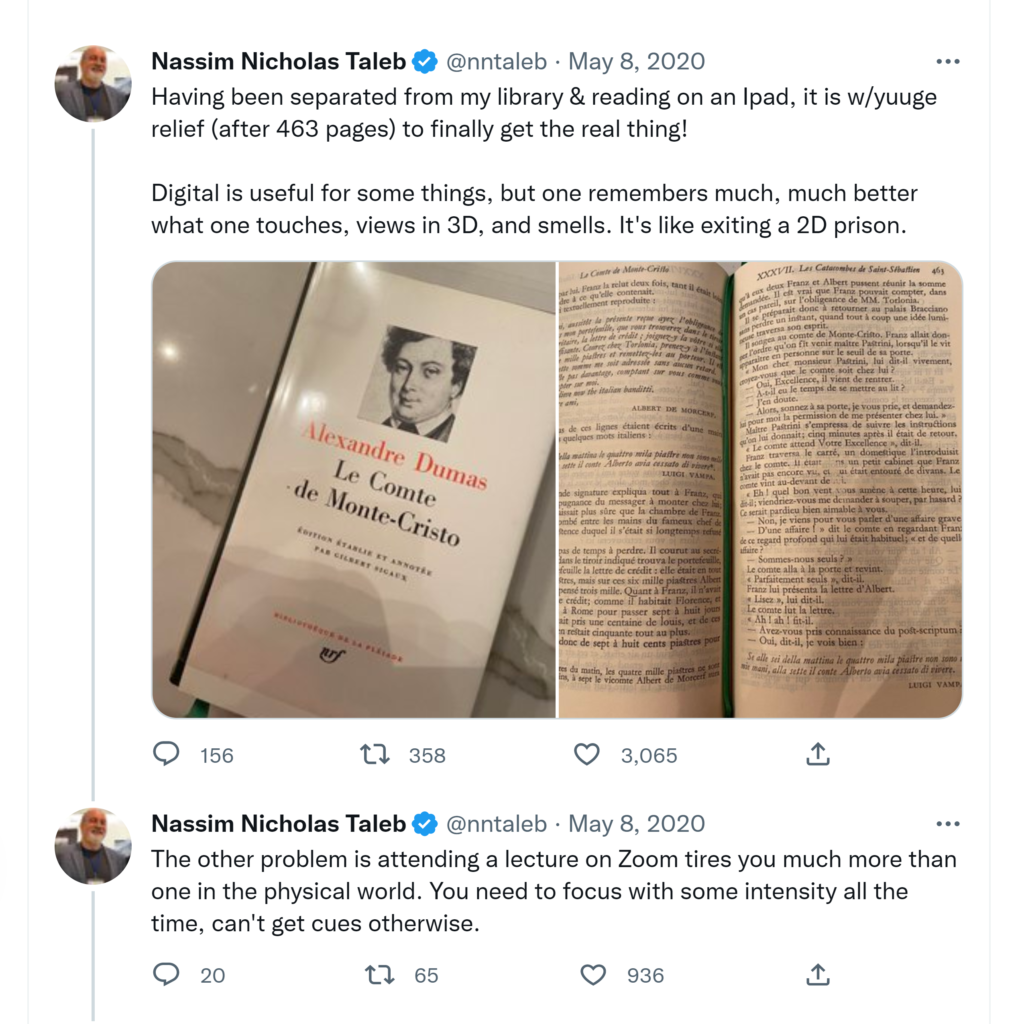Click Taleb's avatar on the first tweet
The image size is (1016, 1024).
[93, 84]
